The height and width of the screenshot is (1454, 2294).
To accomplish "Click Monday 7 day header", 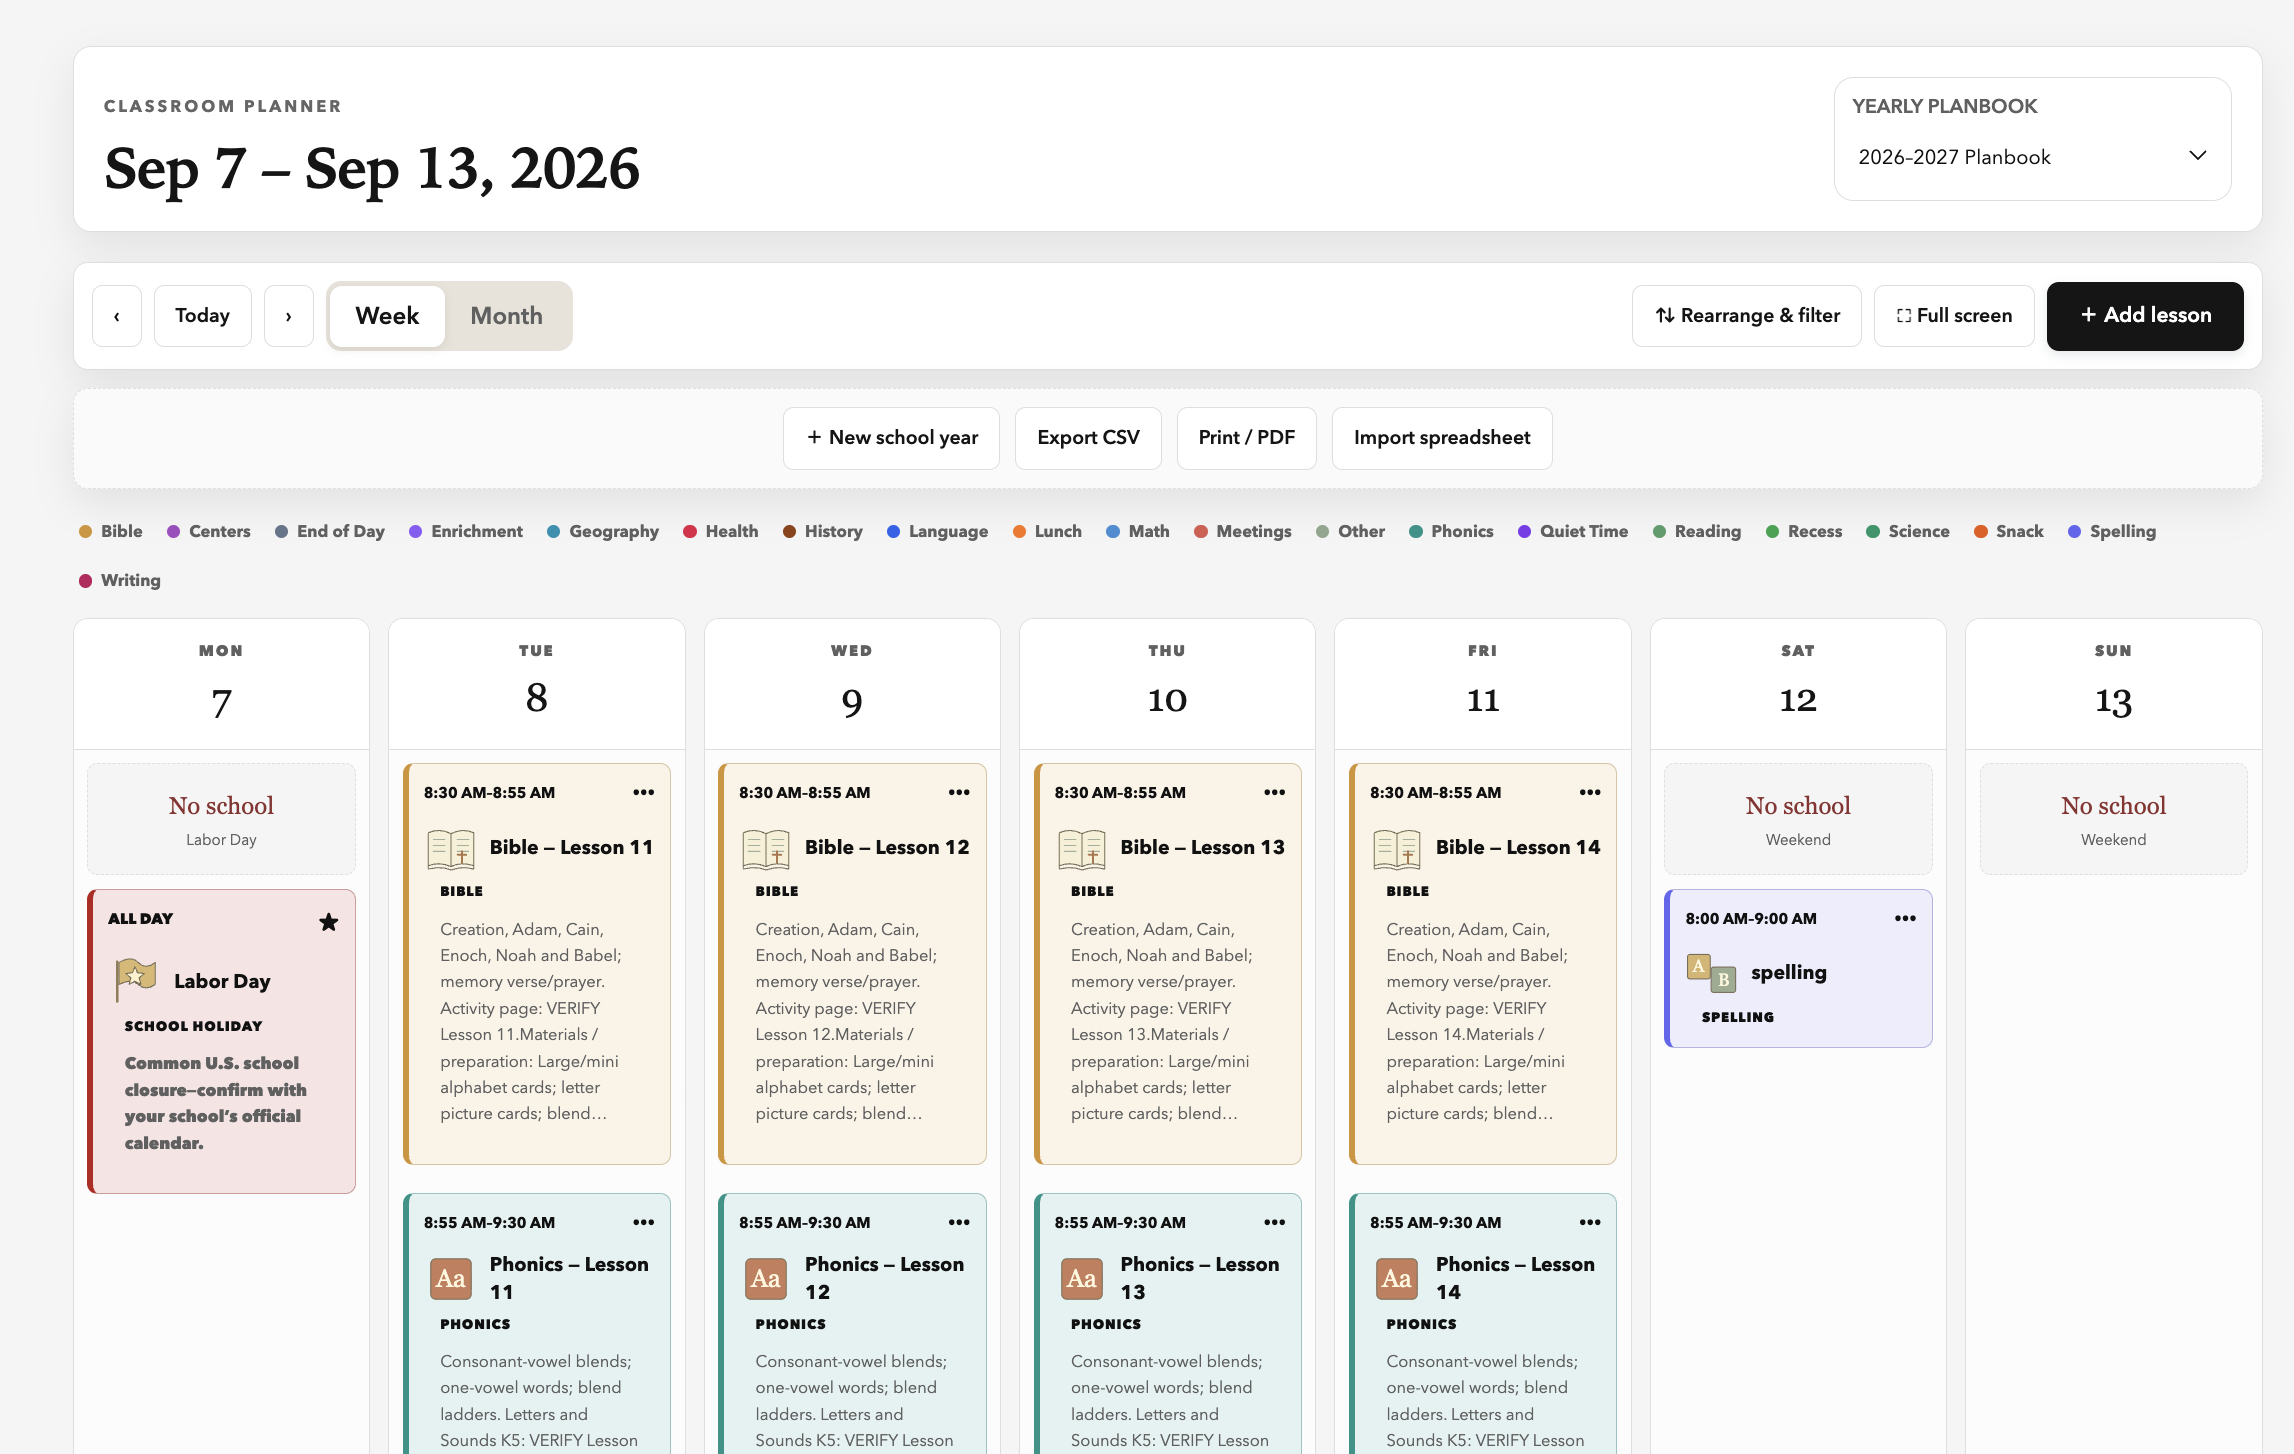I will [x=222, y=685].
